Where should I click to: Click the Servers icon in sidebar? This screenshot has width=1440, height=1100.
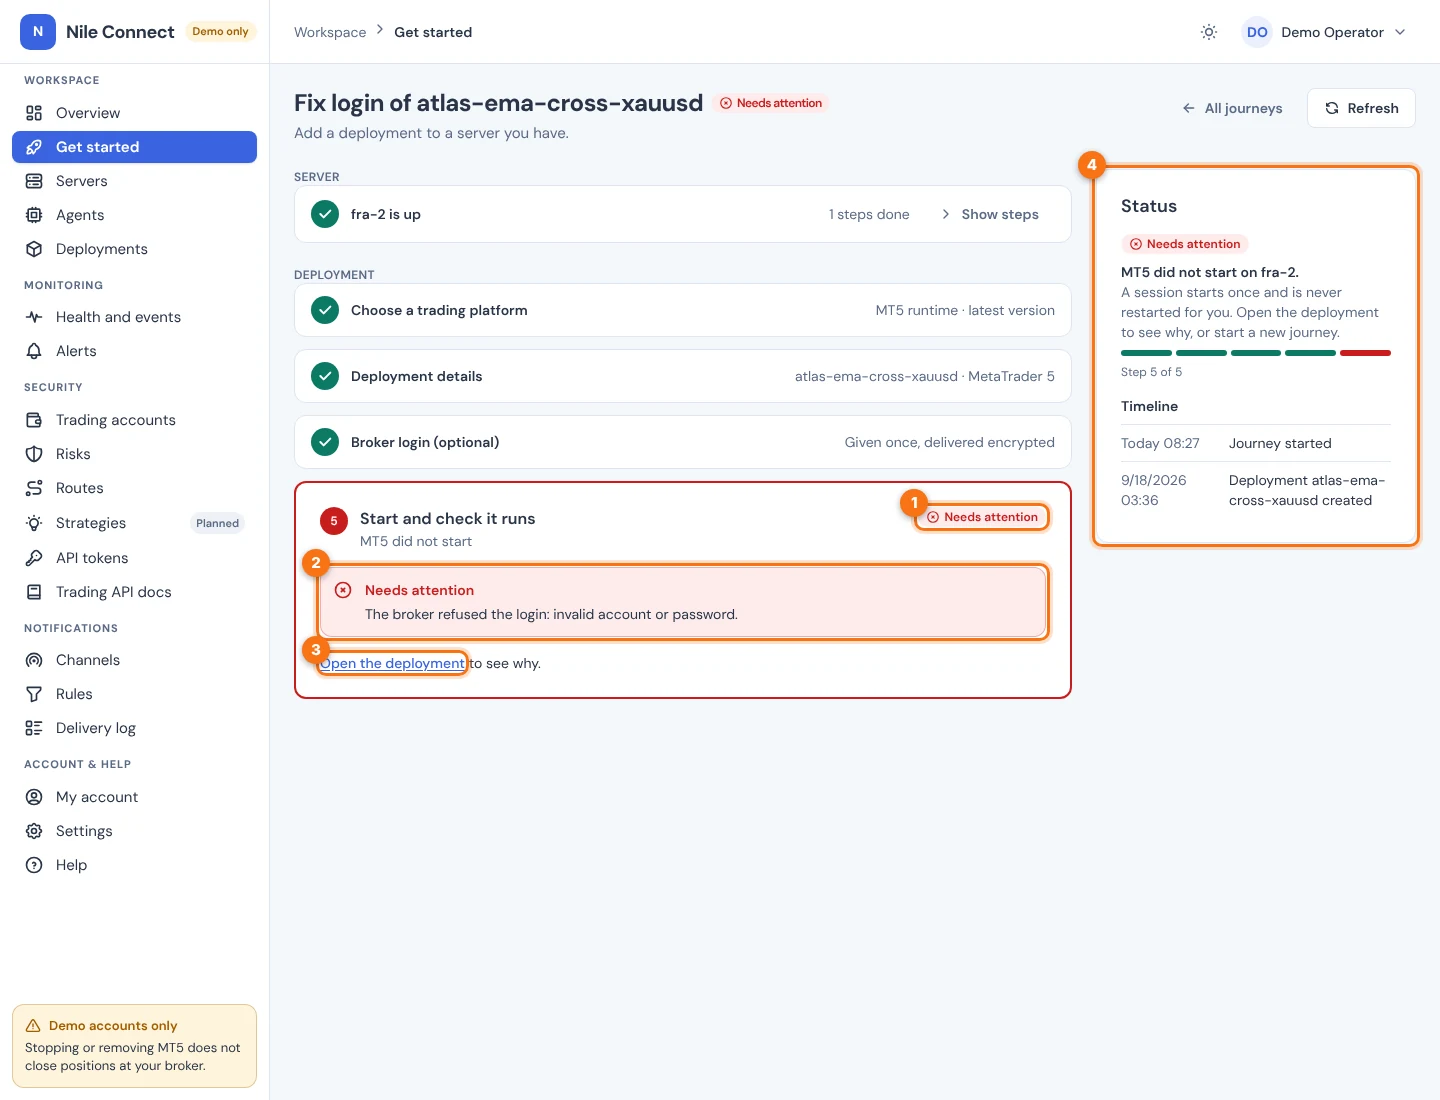point(34,181)
